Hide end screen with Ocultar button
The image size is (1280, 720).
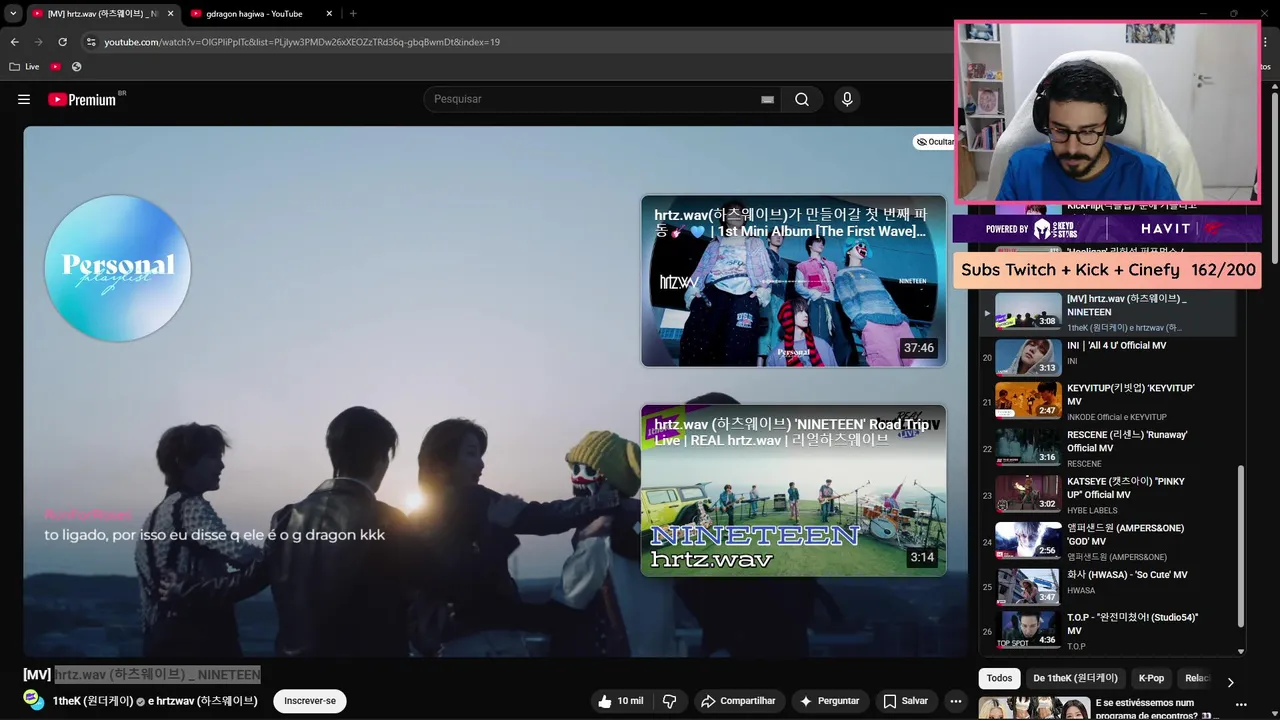point(935,142)
